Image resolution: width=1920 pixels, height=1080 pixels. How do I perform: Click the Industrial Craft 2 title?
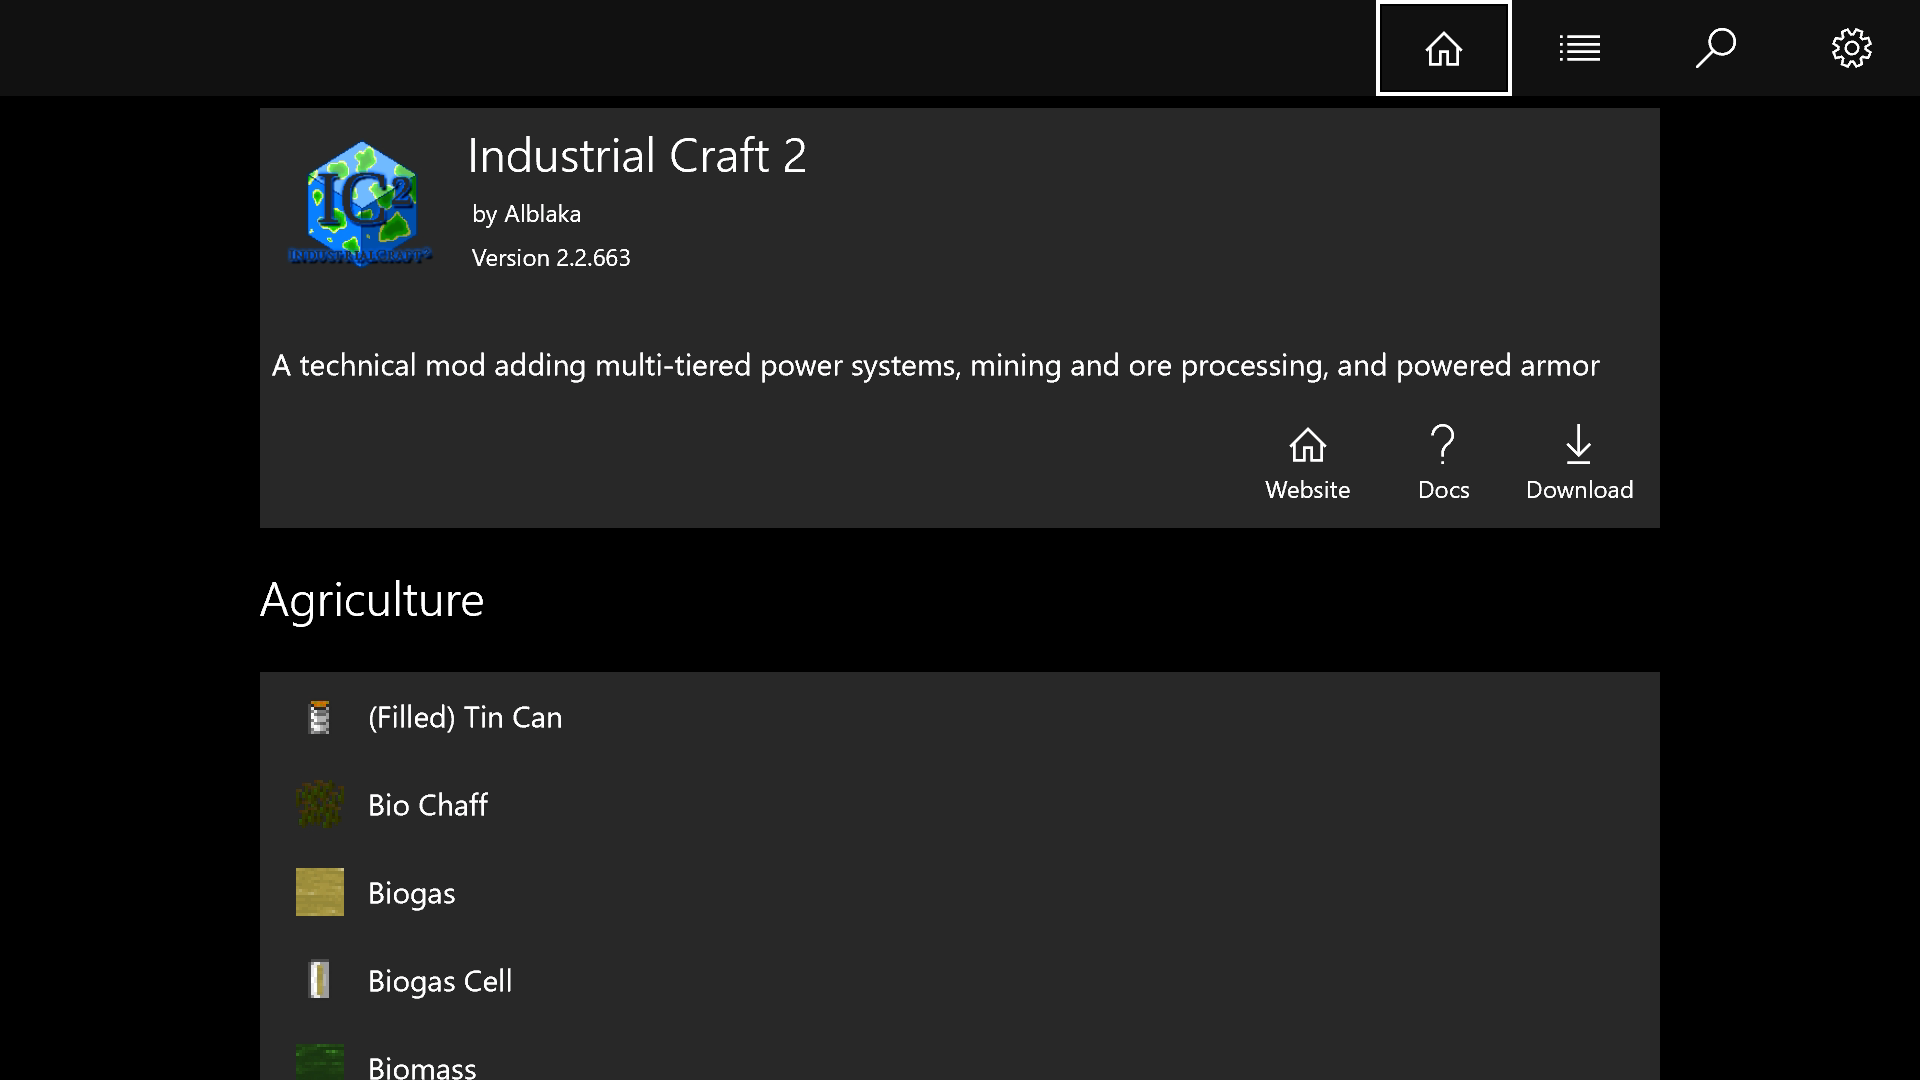pos(637,156)
